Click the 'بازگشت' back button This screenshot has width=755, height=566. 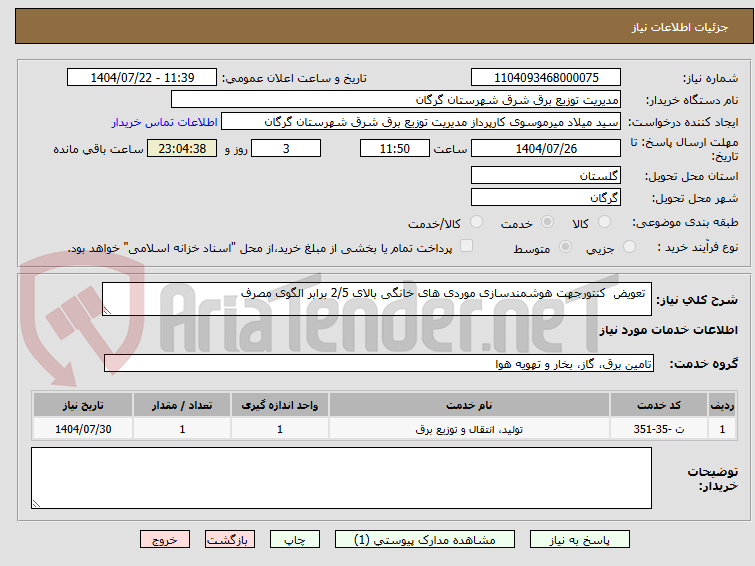[231, 539]
